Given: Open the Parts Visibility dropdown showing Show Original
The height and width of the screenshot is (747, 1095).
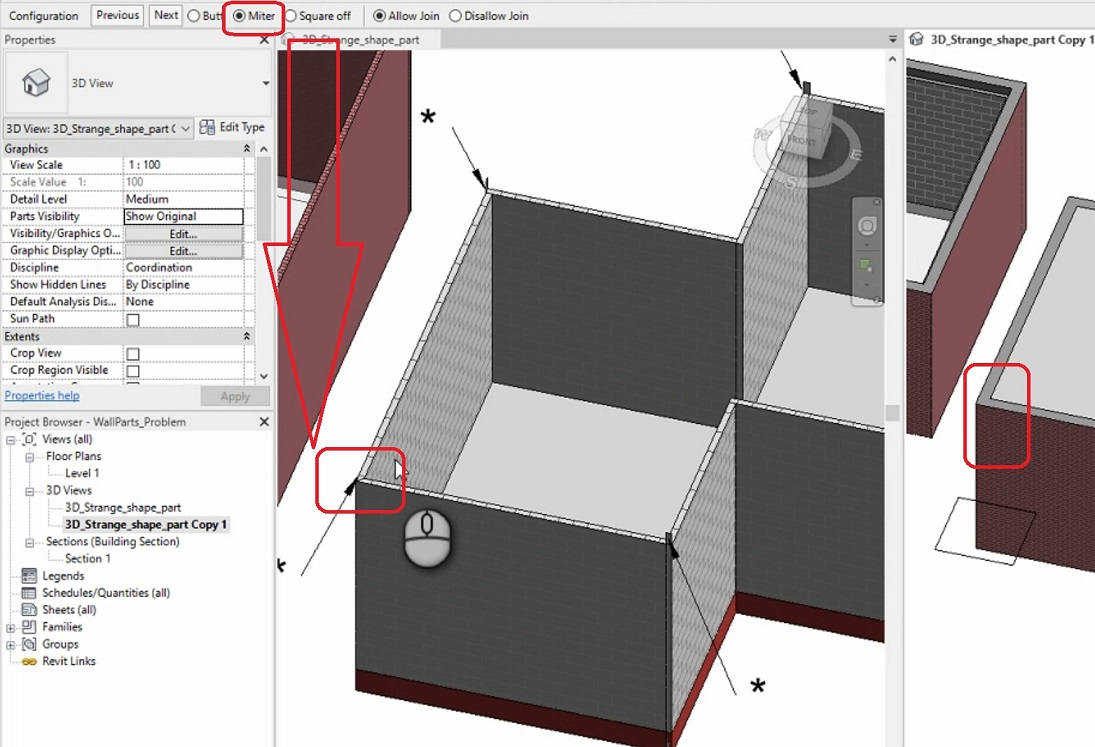Looking at the screenshot, I should click(183, 216).
